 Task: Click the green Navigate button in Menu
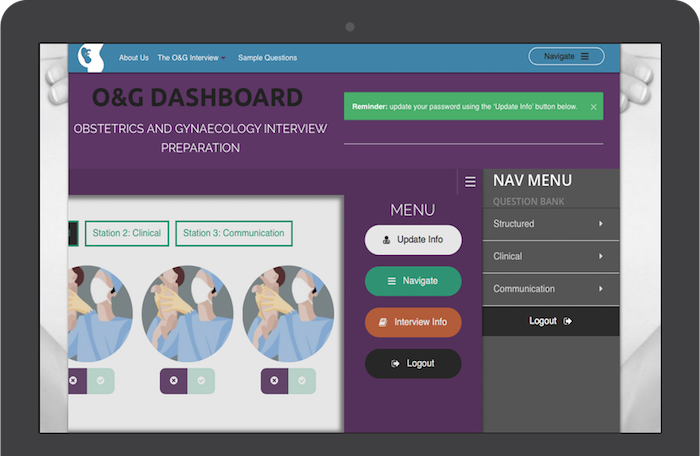point(413,281)
